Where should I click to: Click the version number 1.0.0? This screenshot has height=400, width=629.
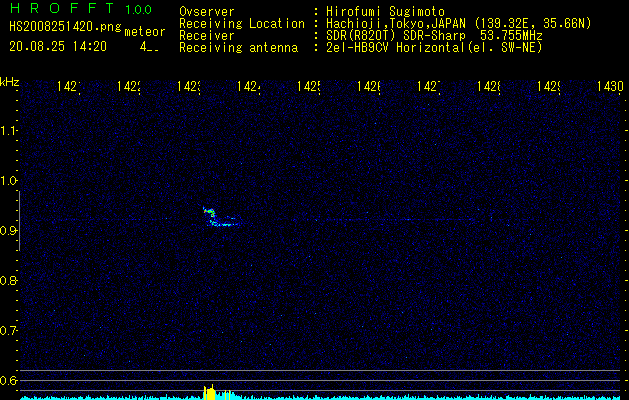(x=138, y=10)
